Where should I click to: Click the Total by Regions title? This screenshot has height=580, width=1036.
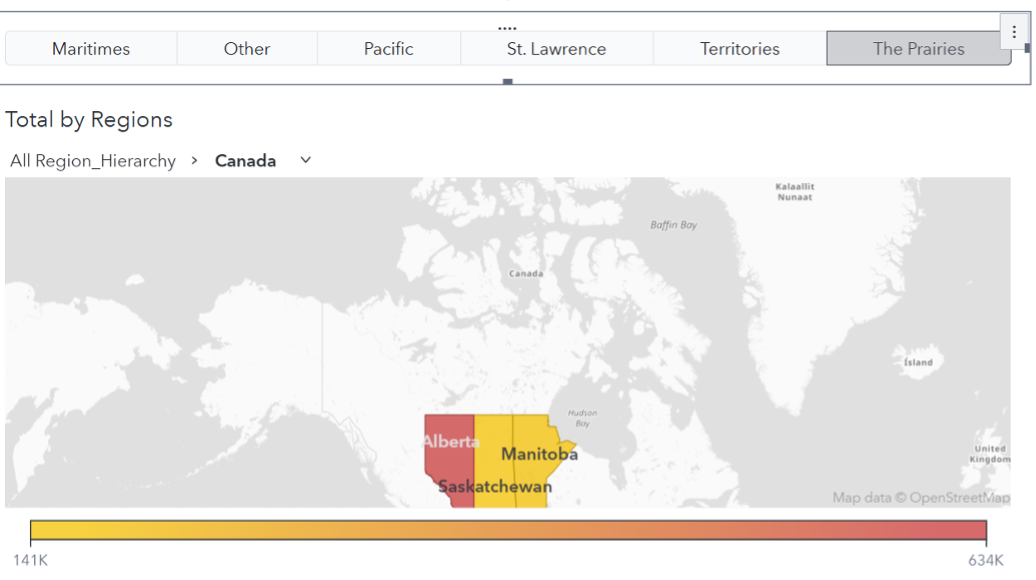click(x=89, y=120)
